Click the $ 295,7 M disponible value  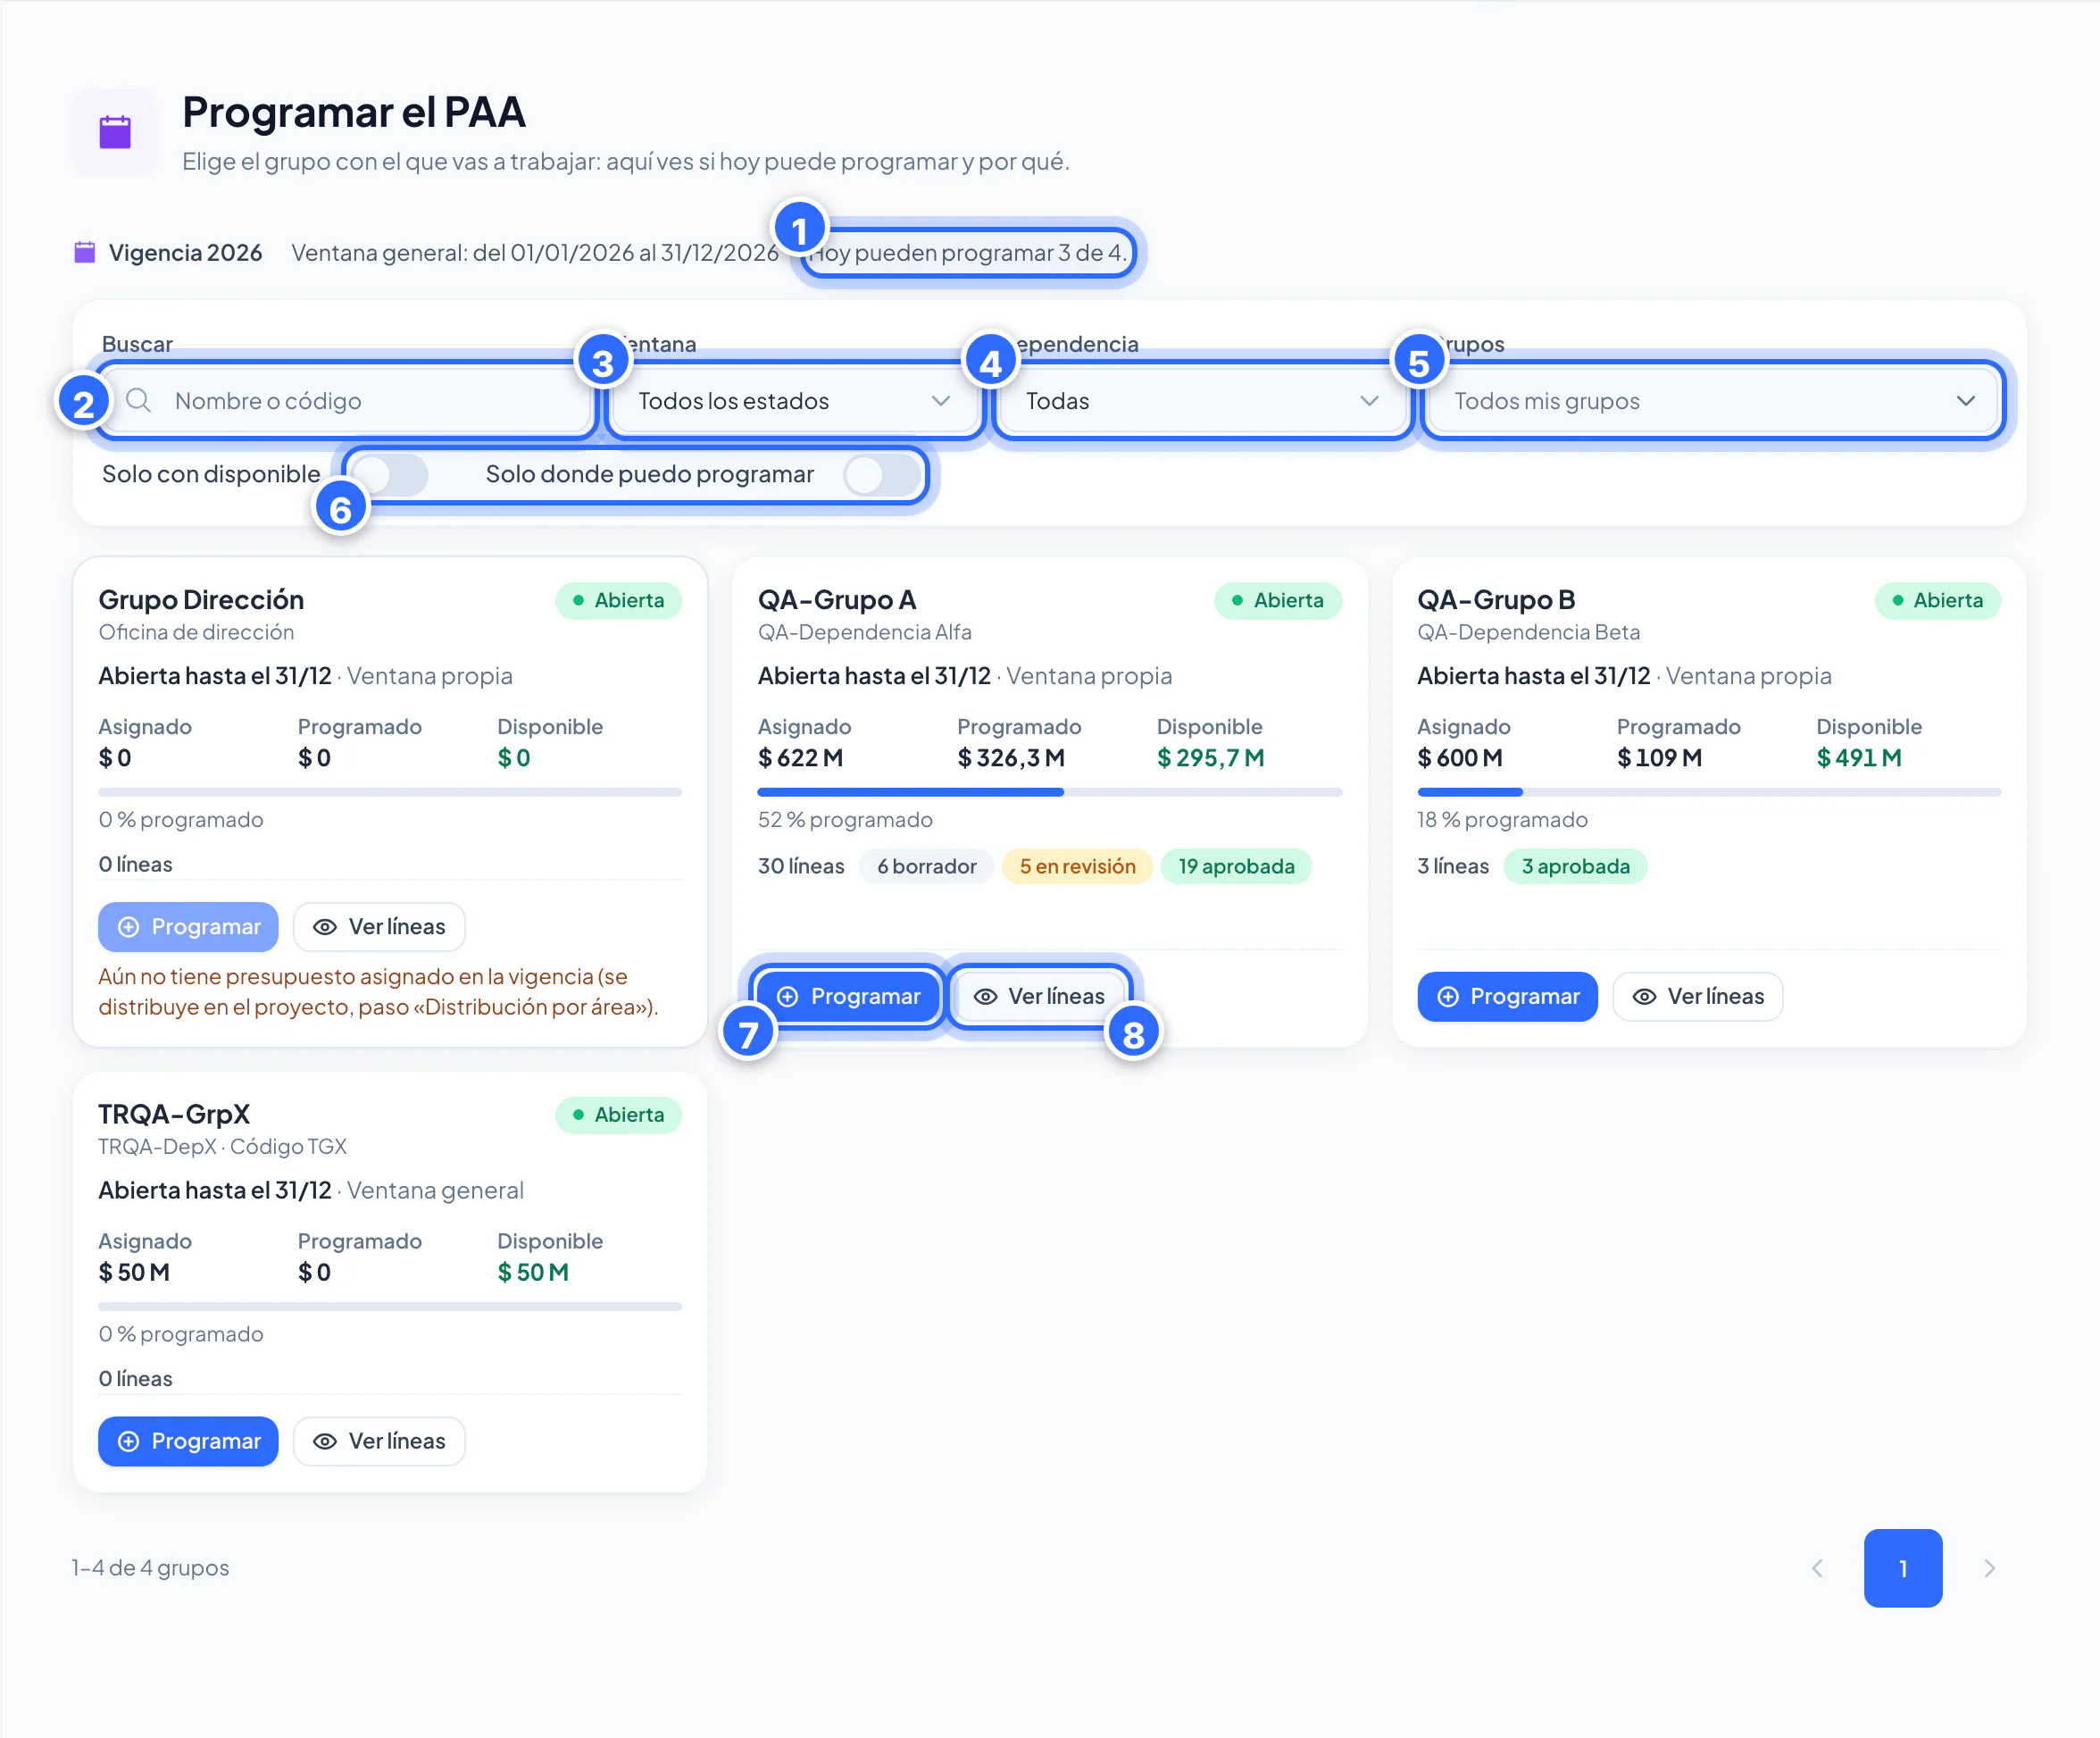[x=1210, y=758]
